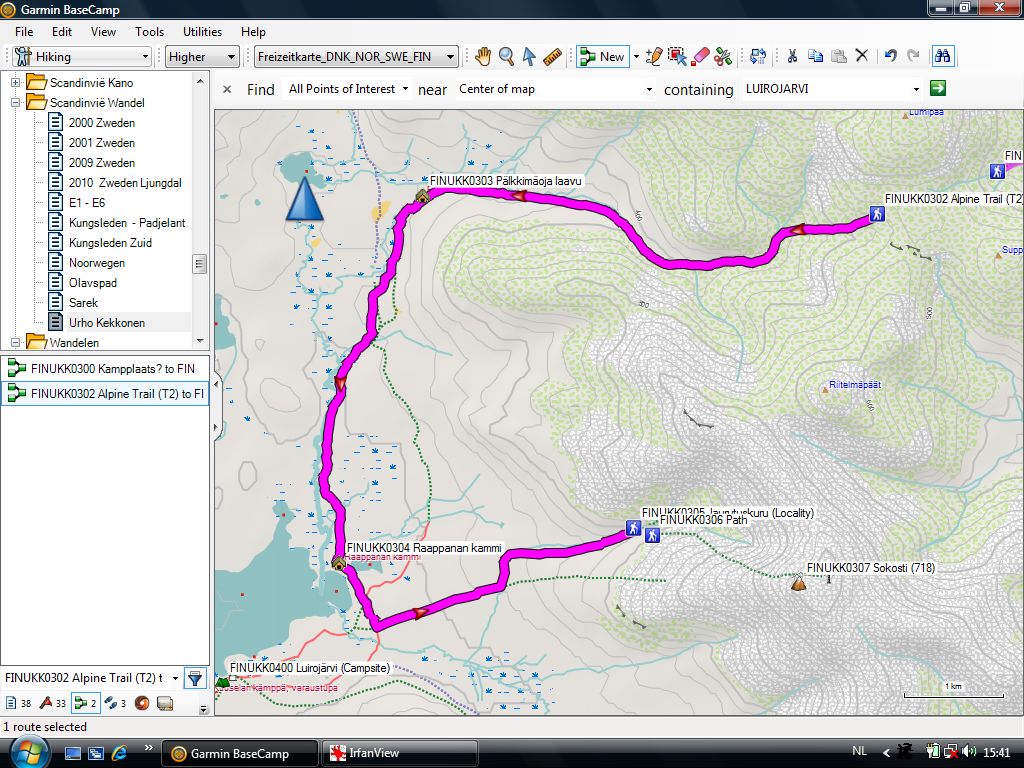This screenshot has height=768, width=1024.
Task: Activate the Measure ruler tool
Action: 553,57
